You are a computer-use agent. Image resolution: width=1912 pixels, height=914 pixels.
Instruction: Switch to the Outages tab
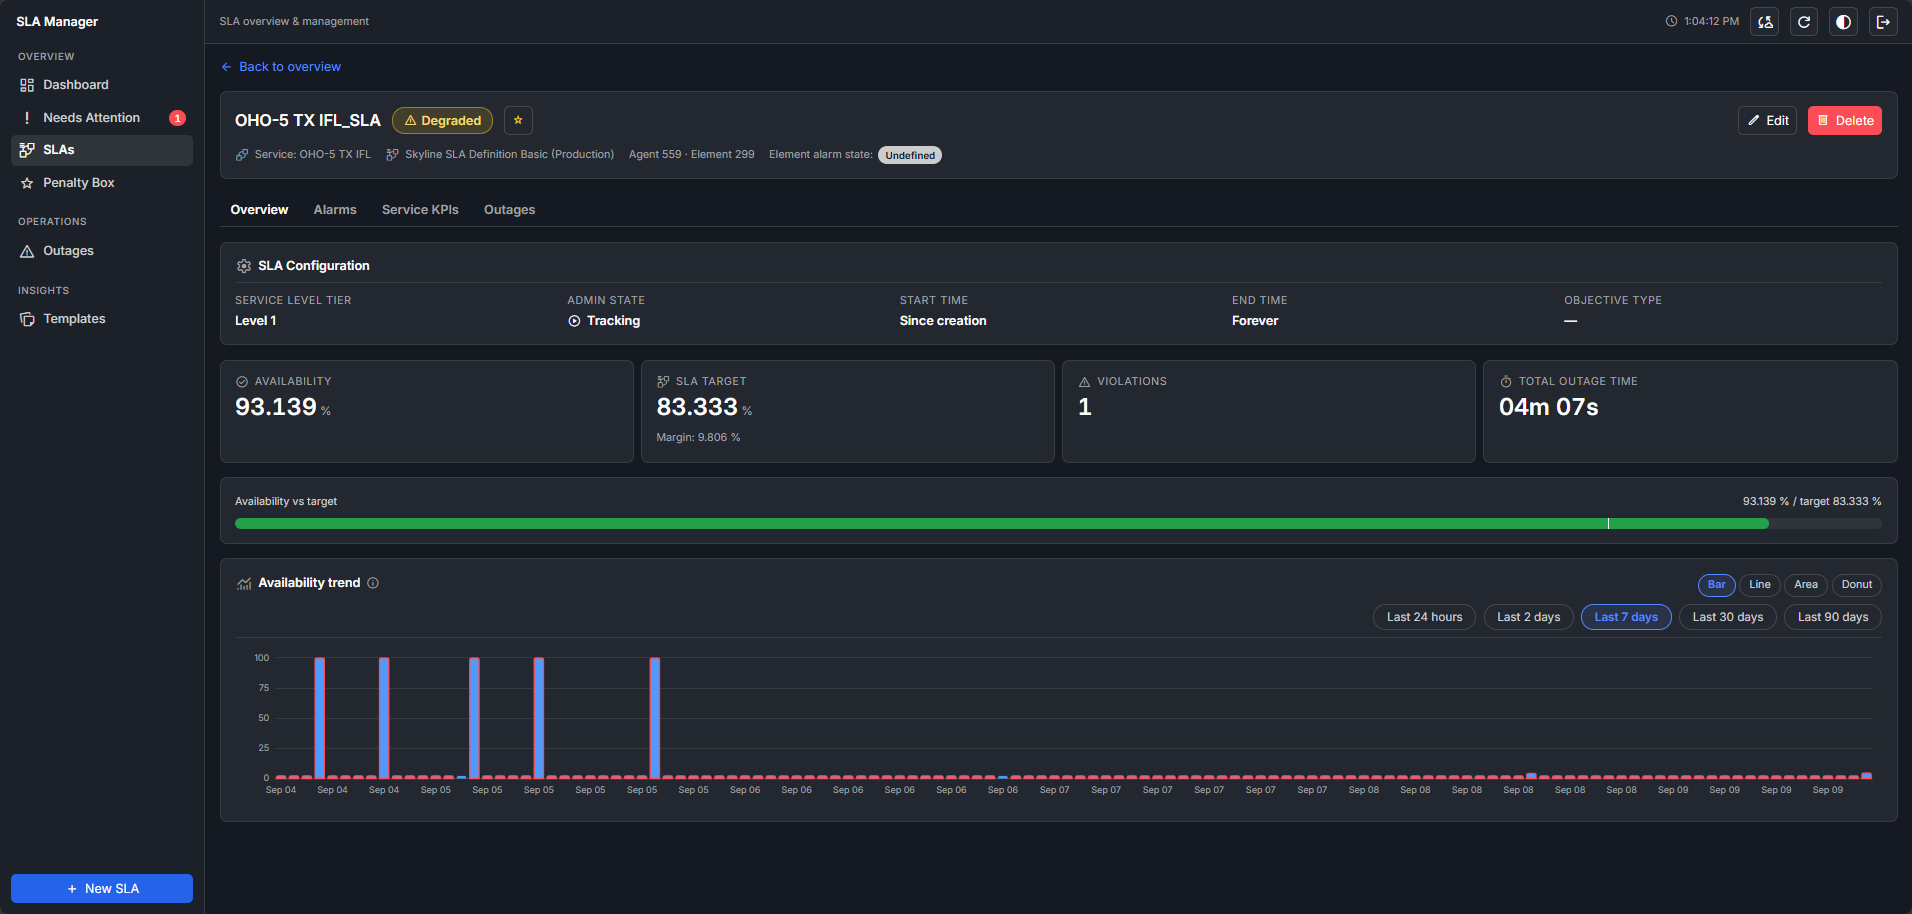[509, 210]
